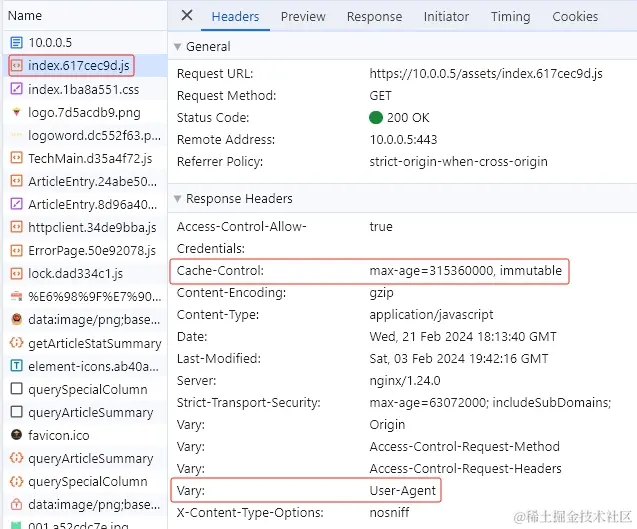Open the Cookies tab
The width and height of the screenshot is (637, 529).
click(x=575, y=16)
